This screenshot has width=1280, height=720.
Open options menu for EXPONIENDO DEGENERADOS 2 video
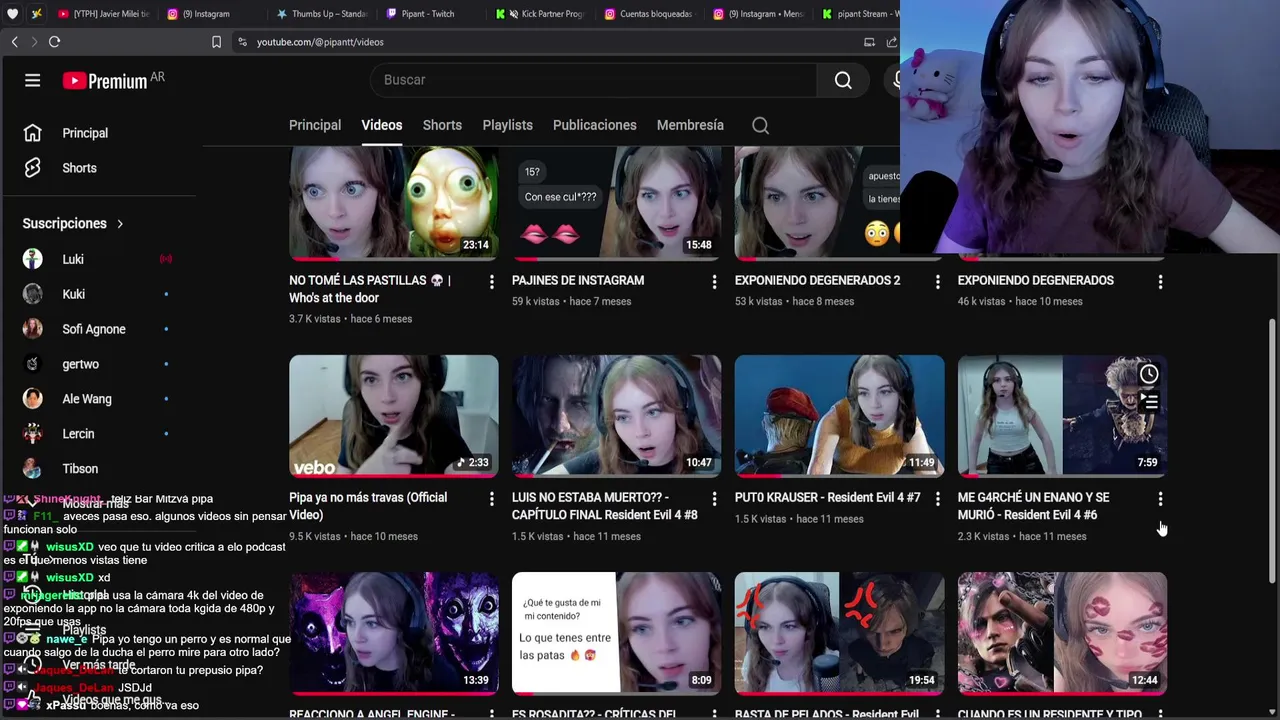(937, 283)
